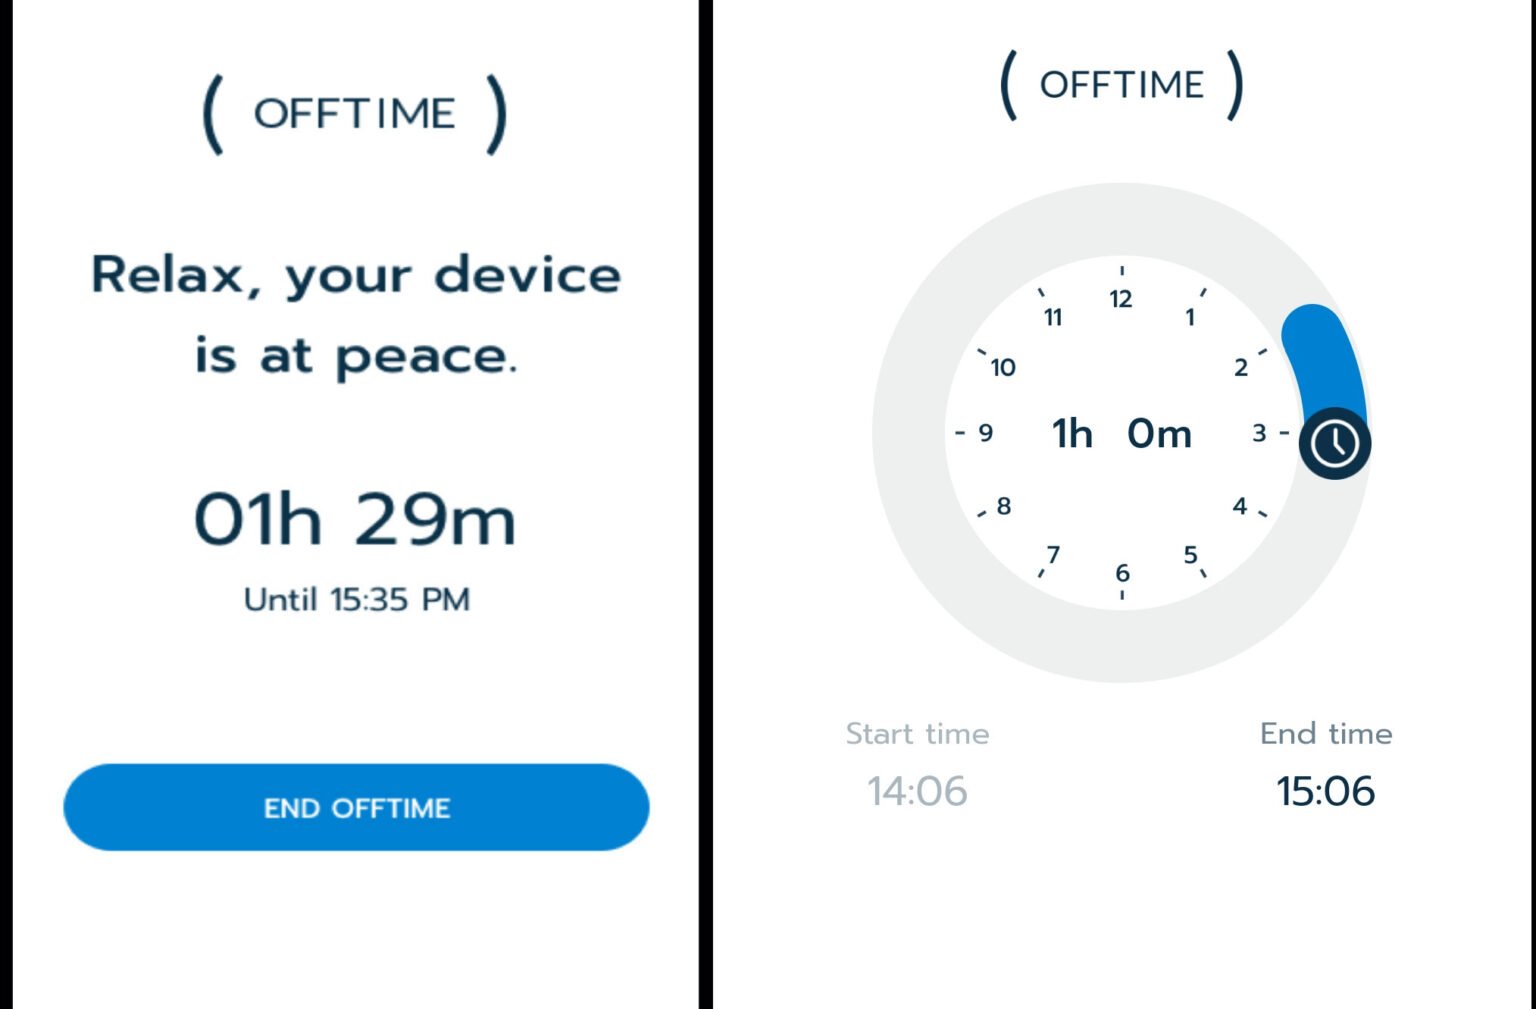Select the OFFTIME logo on the left screen

coord(356,112)
